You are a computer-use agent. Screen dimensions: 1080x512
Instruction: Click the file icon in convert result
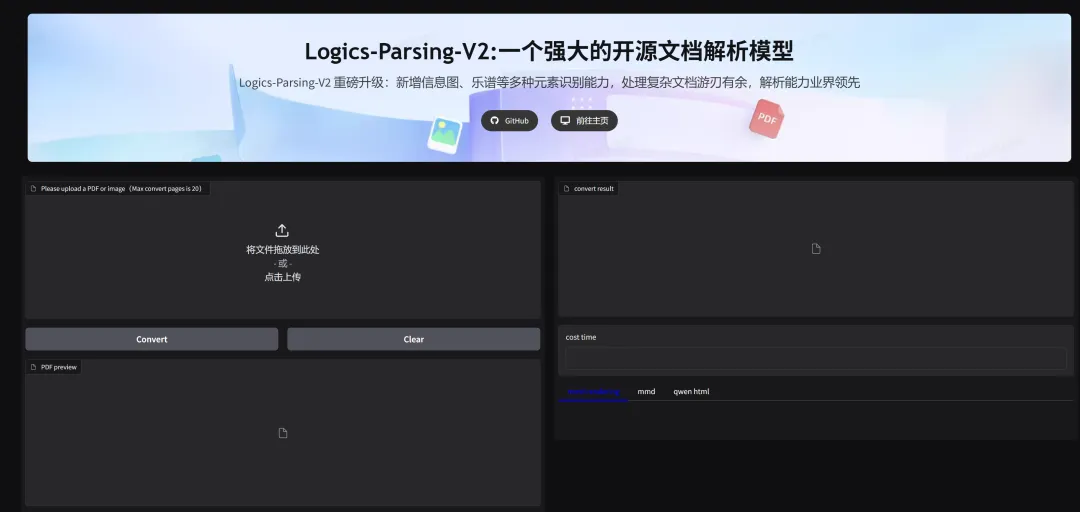tap(816, 249)
